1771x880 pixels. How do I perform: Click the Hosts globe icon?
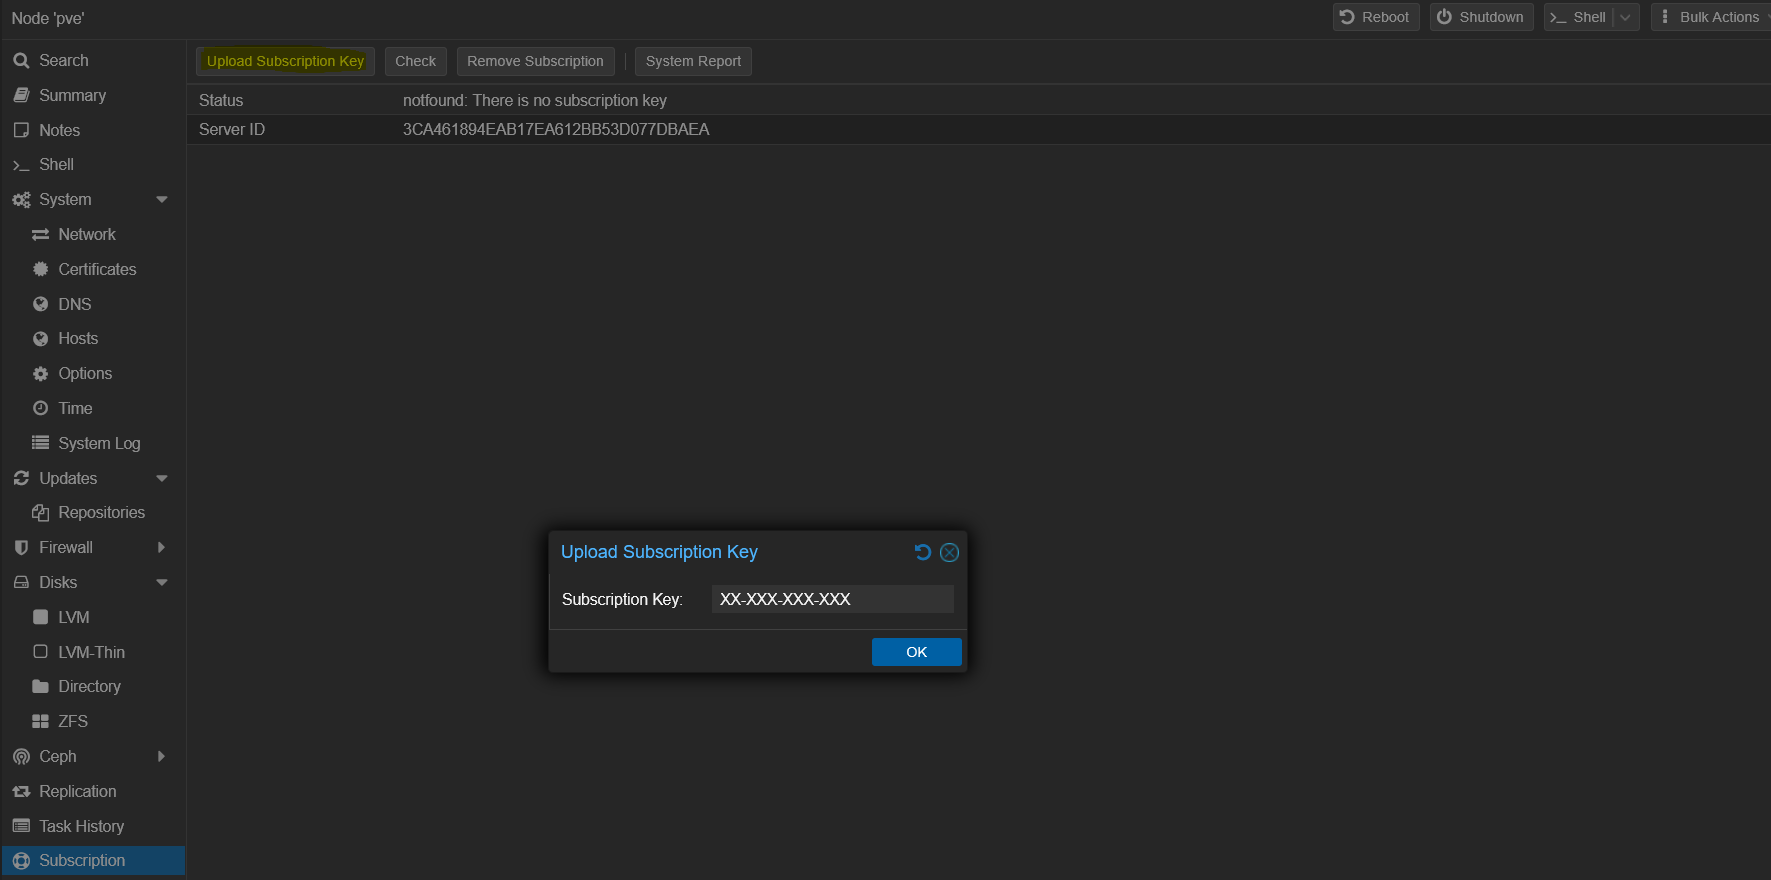click(41, 339)
